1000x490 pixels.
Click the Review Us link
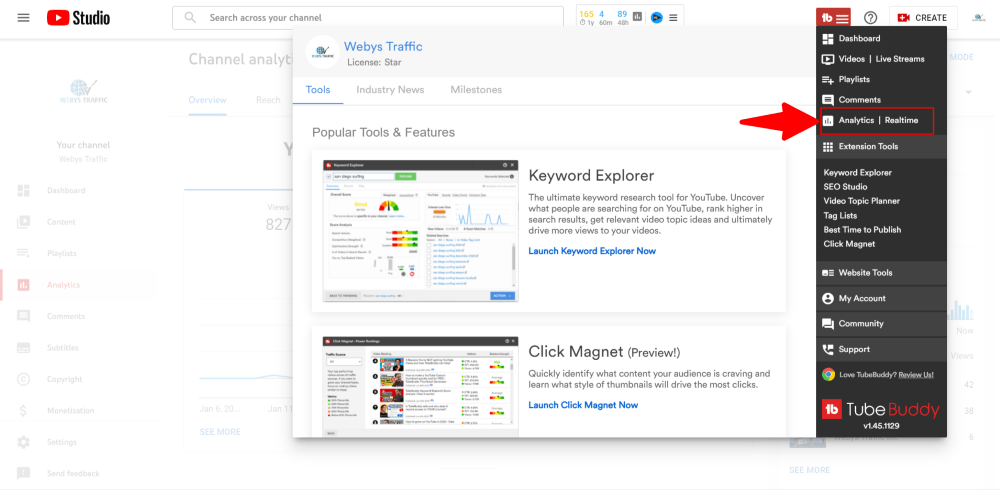916,375
